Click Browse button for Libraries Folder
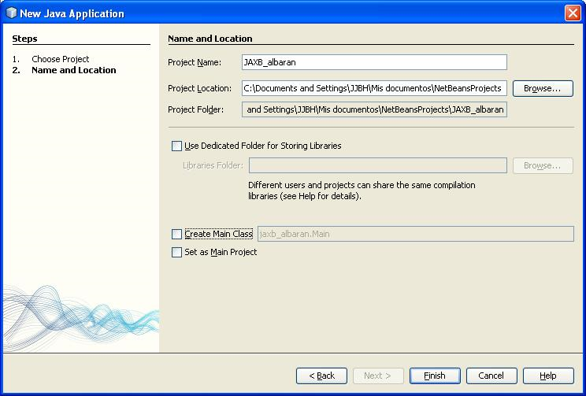Viewport: 586px width, 396px height. click(x=543, y=165)
